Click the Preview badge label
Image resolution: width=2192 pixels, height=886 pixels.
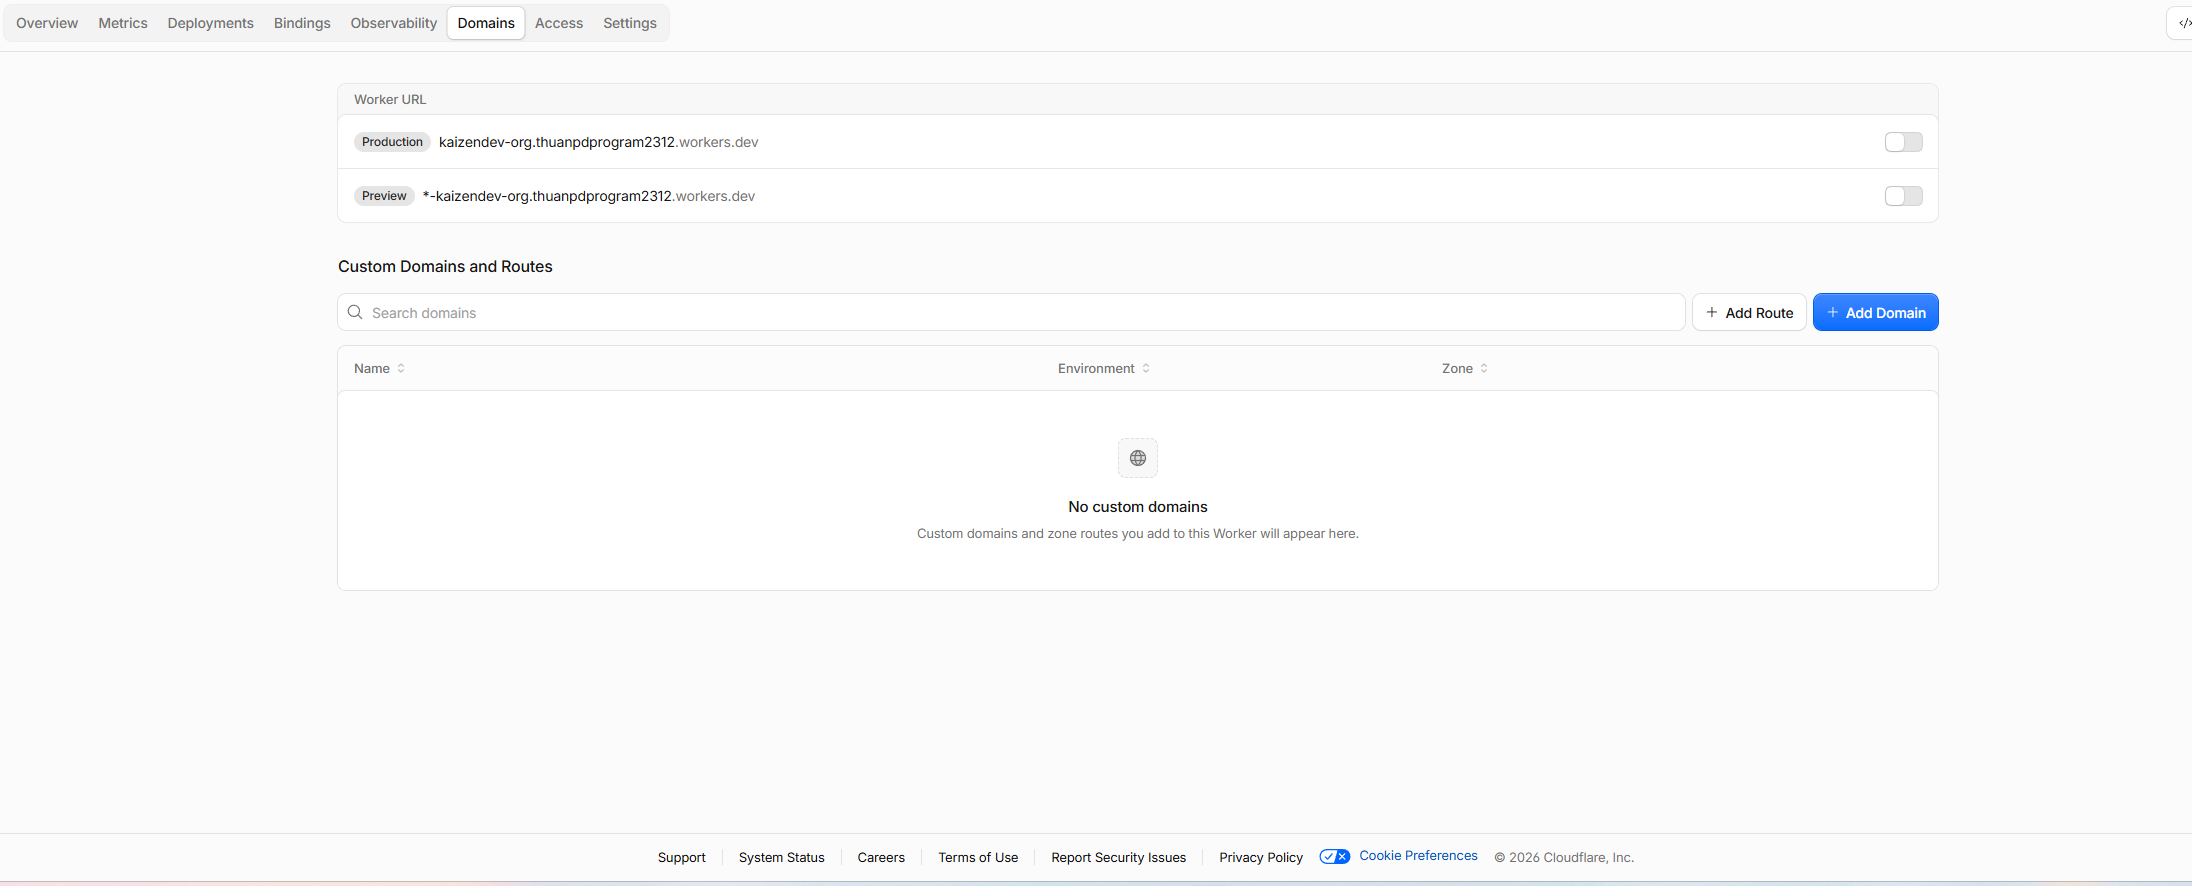pos(384,196)
